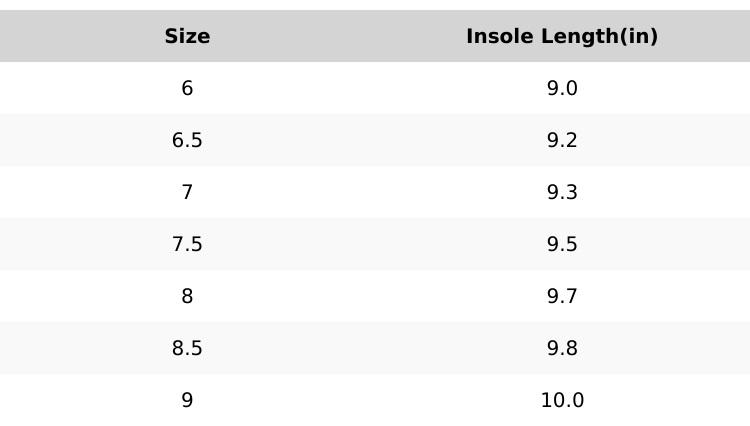The height and width of the screenshot is (426, 750).
Task: Select the size 6.5 cell
Action: (187, 141)
